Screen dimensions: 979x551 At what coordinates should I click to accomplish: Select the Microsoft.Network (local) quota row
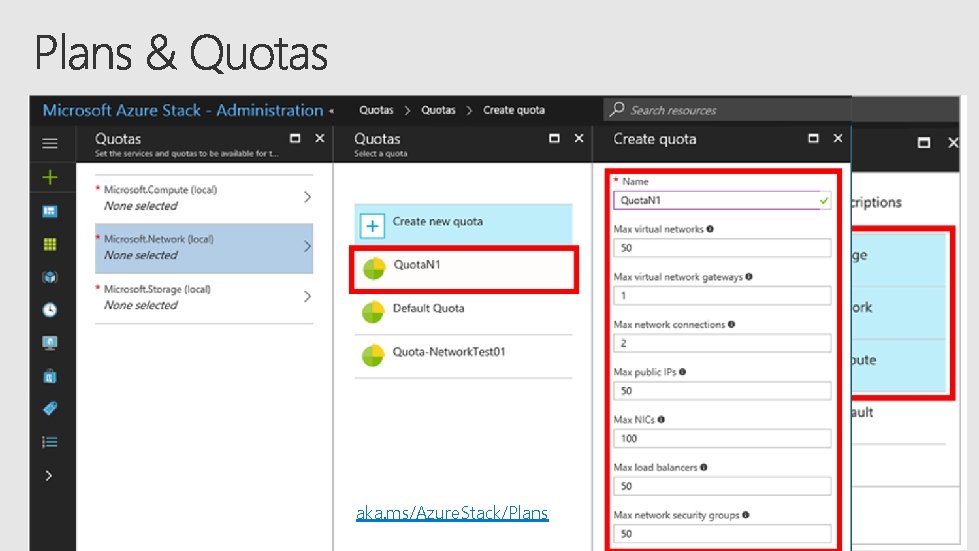click(204, 248)
